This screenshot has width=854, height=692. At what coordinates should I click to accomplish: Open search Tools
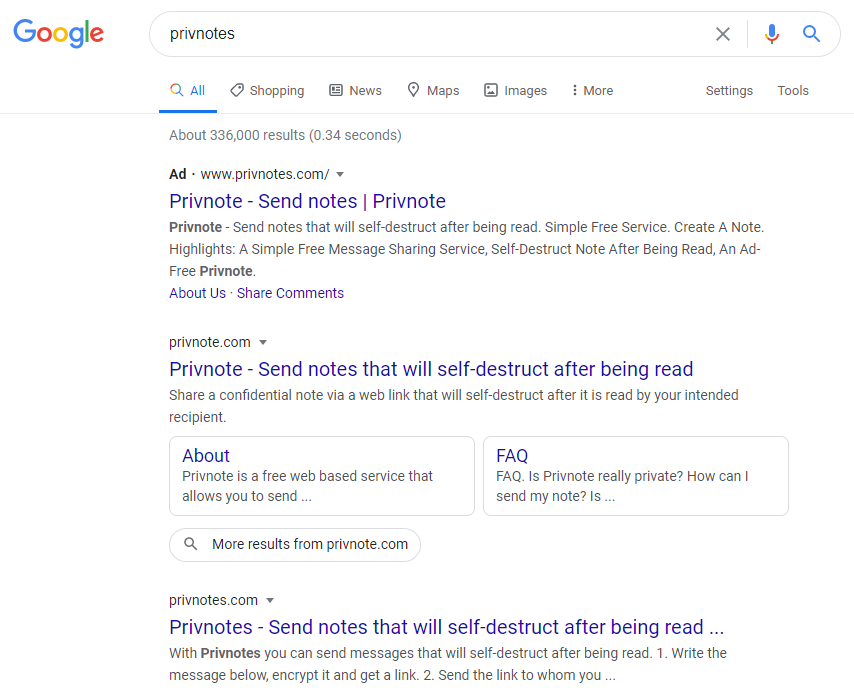click(792, 90)
